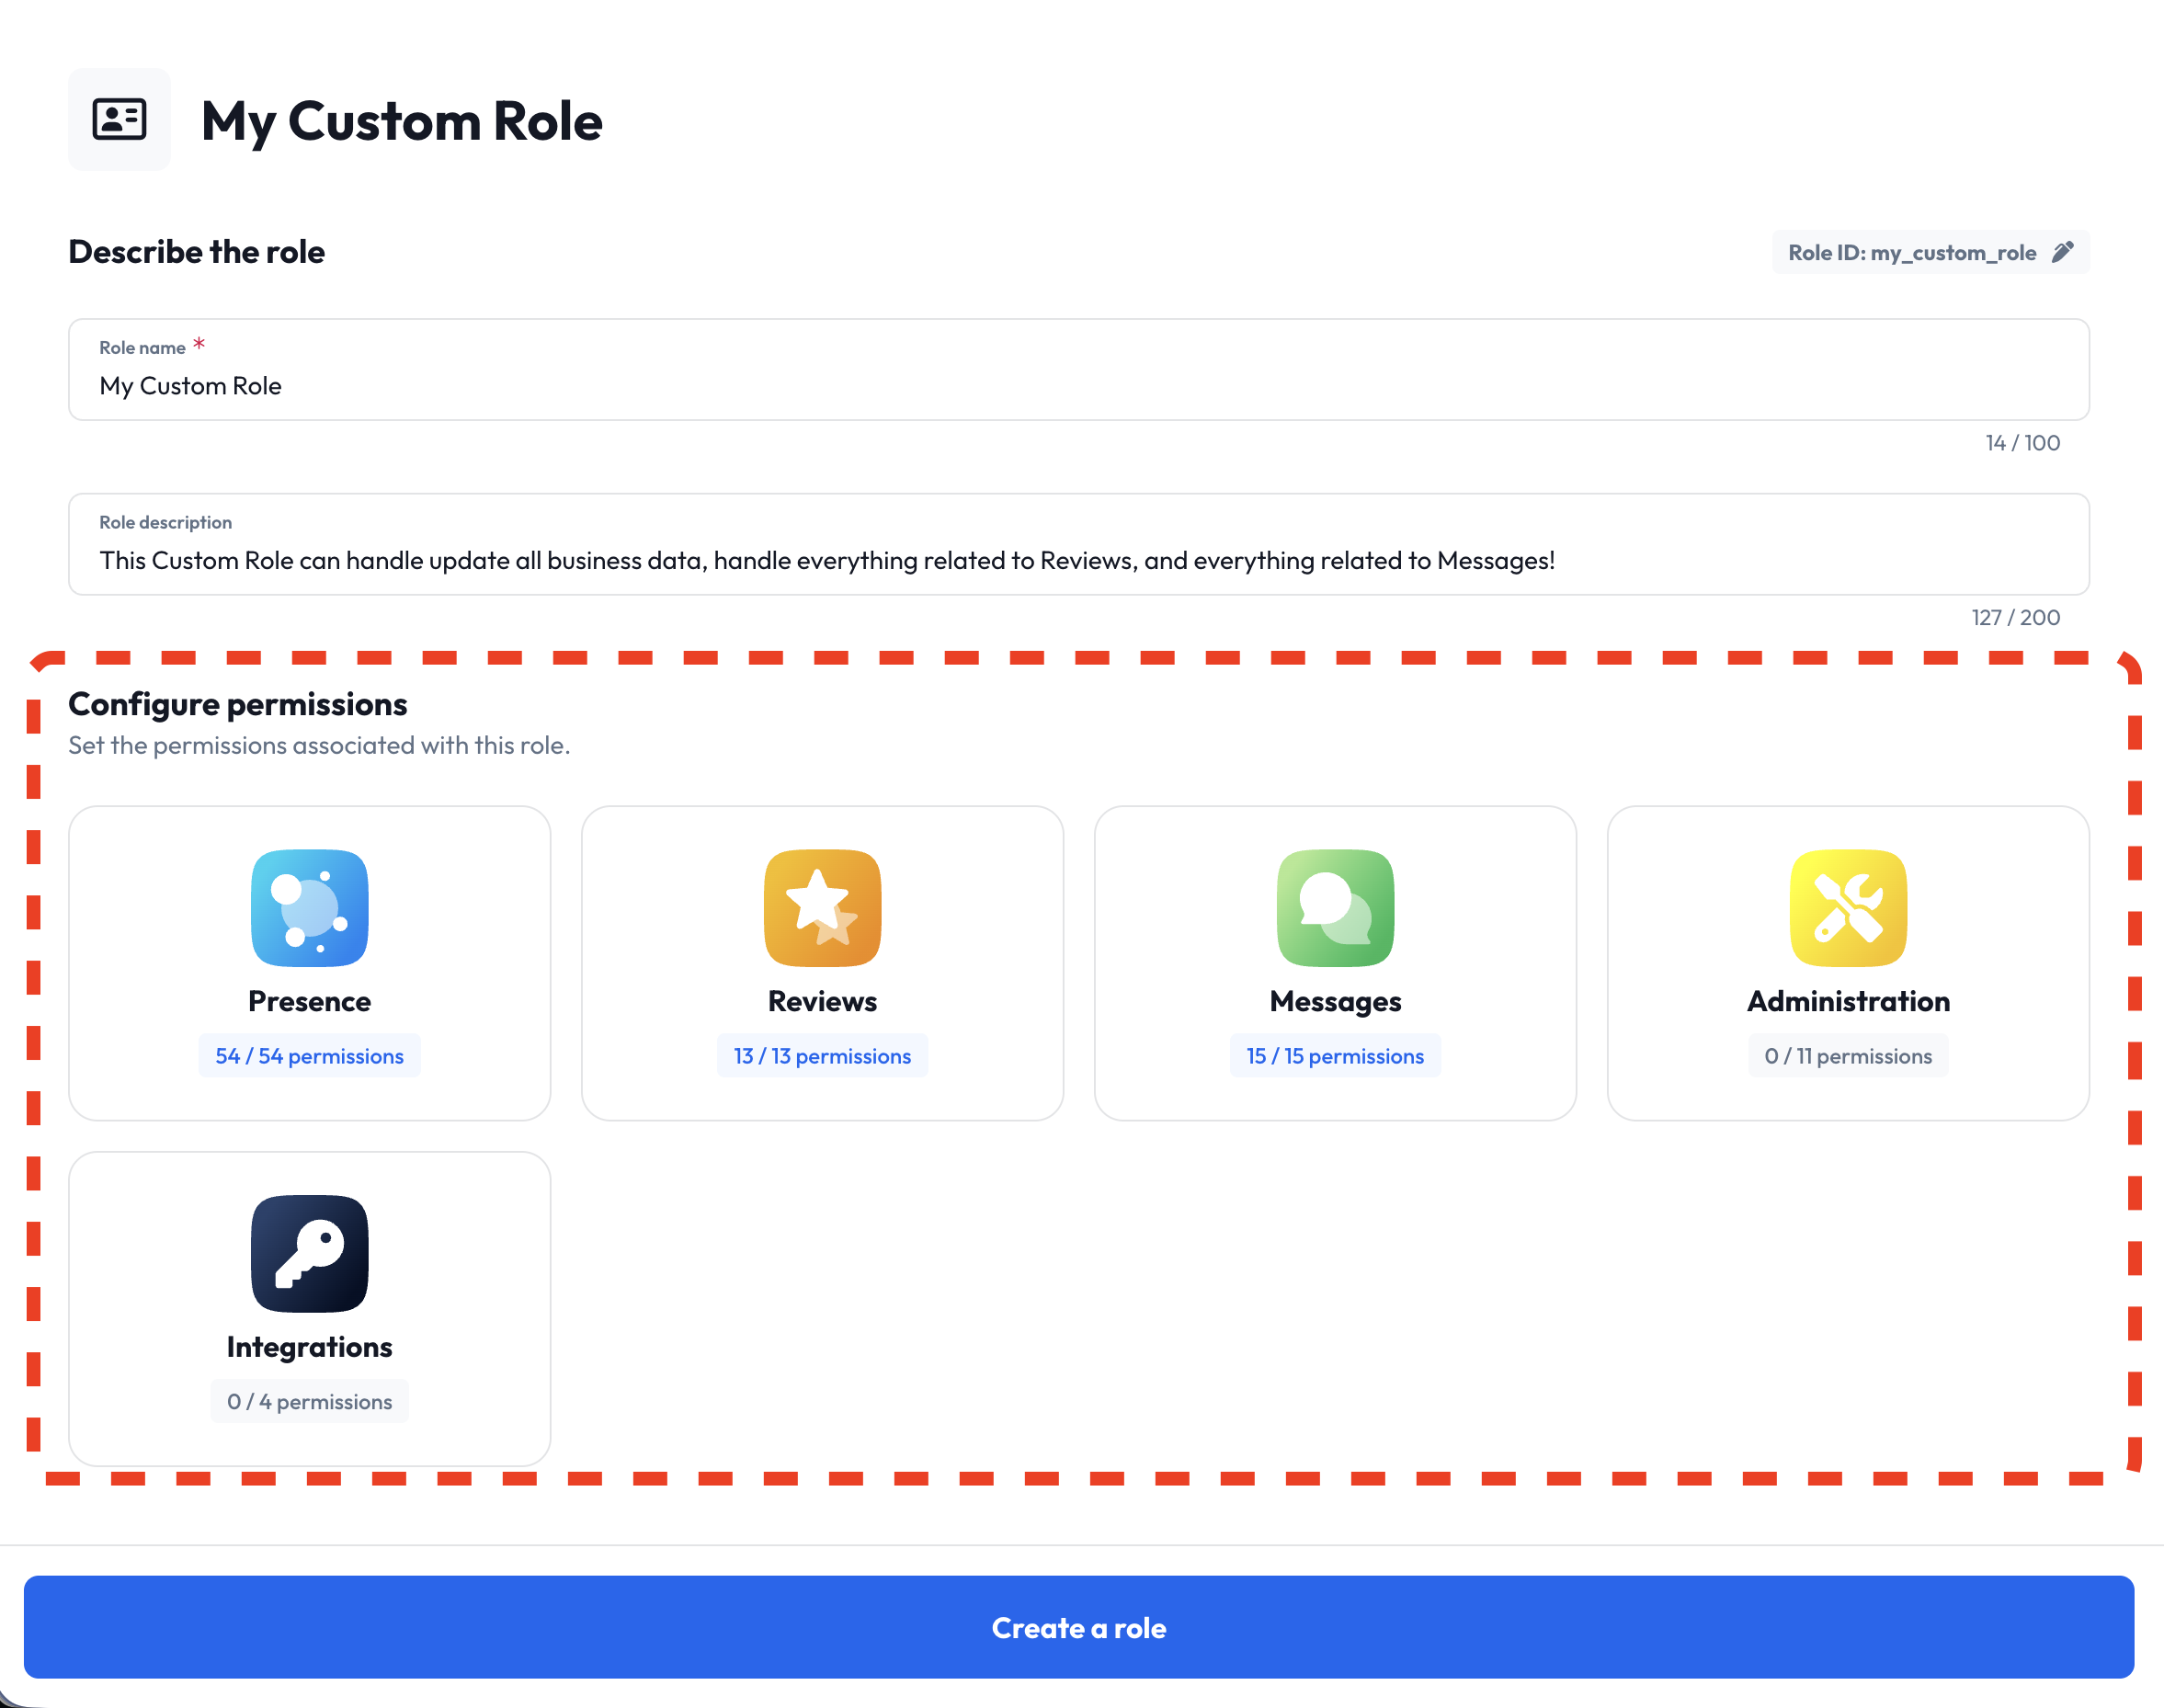This screenshot has height=1708, width=2164.
Task: Click 0 / 11 permissions under Administration
Action: [1847, 1055]
